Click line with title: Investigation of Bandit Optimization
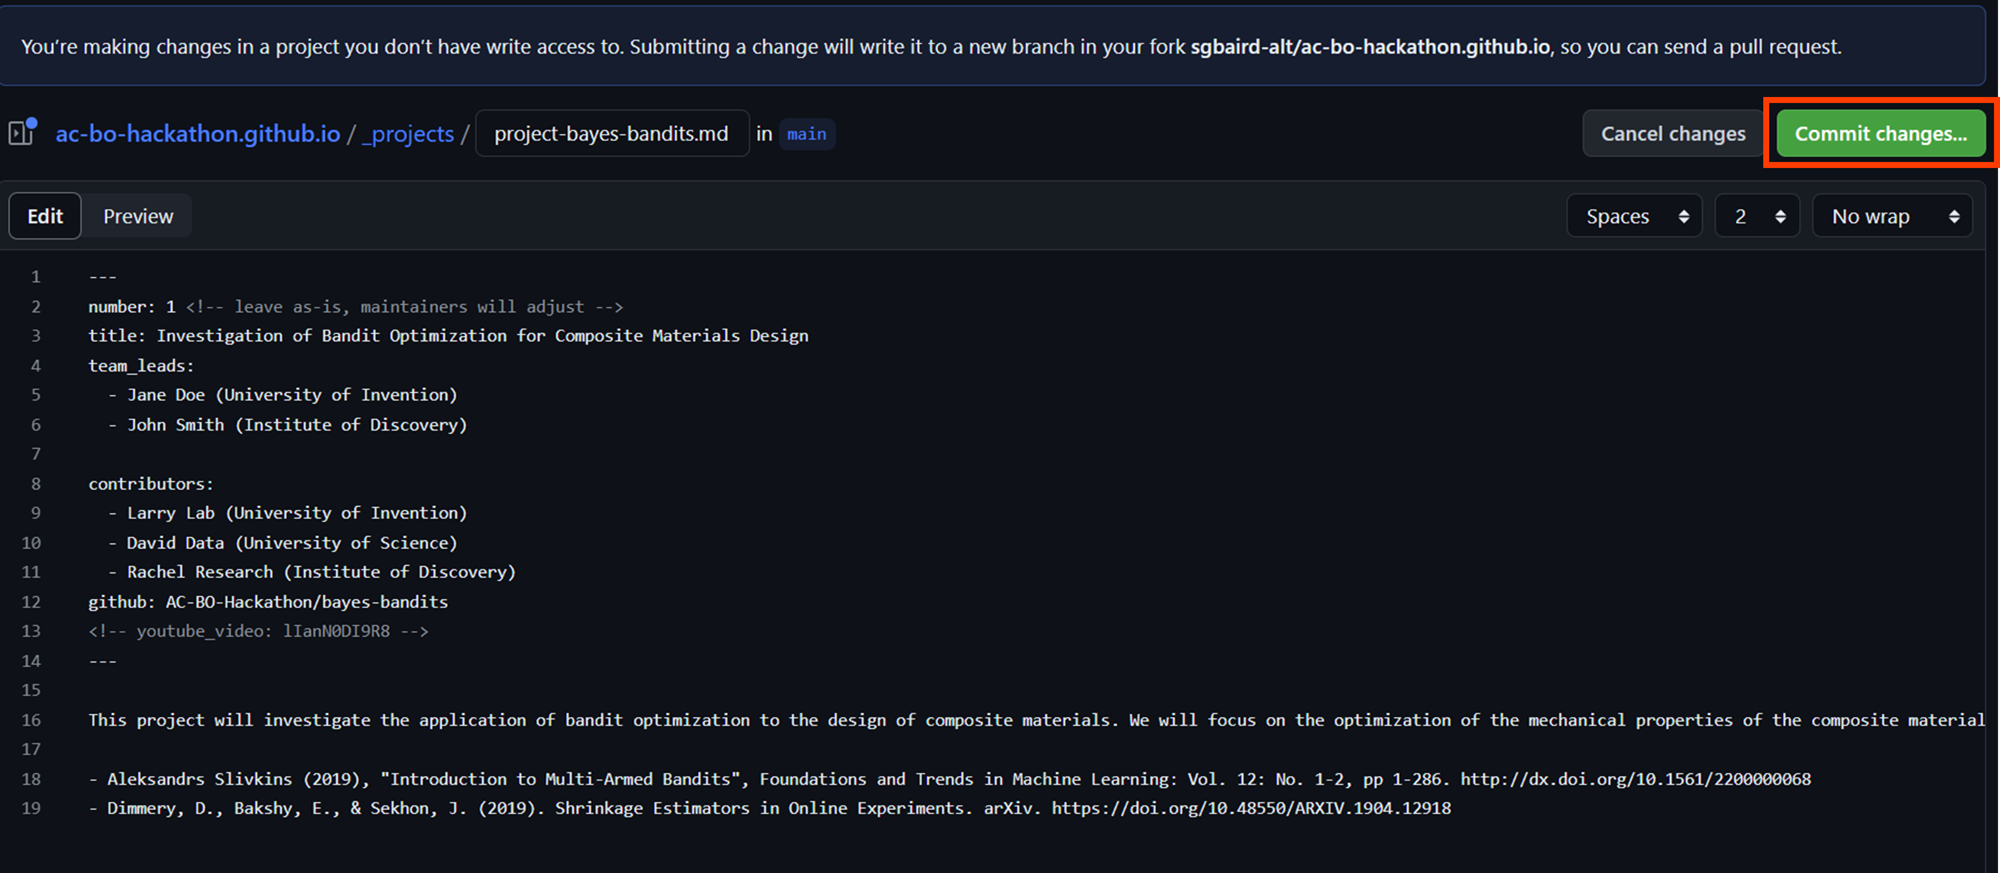 tap(448, 336)
